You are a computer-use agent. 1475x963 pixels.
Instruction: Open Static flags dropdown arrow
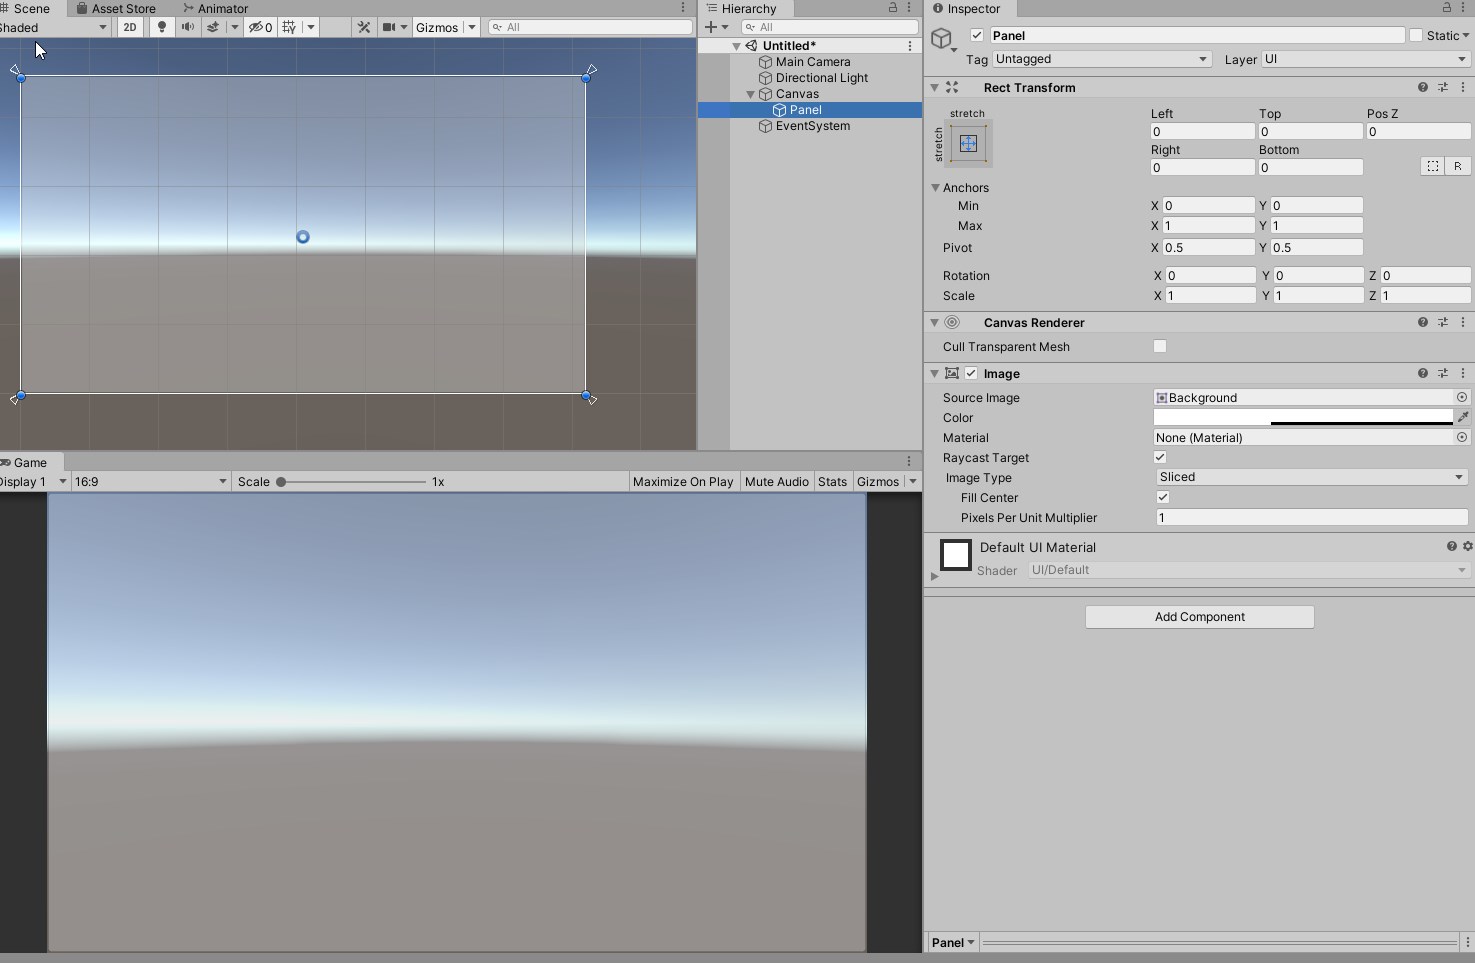coord(1466,35)
